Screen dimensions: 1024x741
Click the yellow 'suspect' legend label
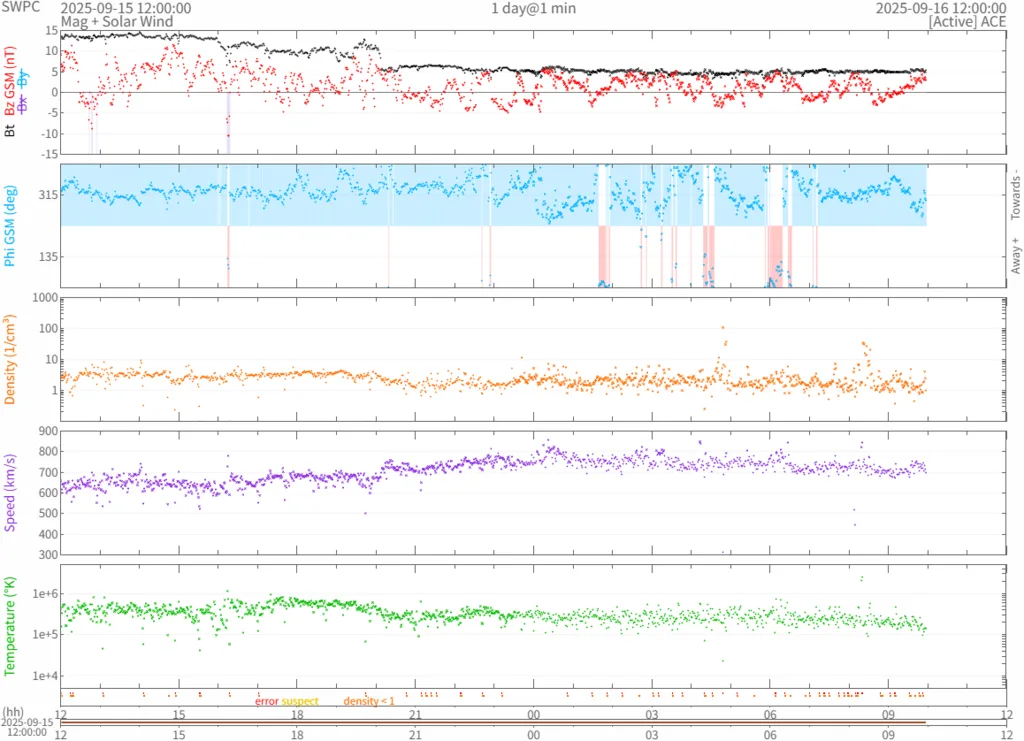[x=300, y=701]
